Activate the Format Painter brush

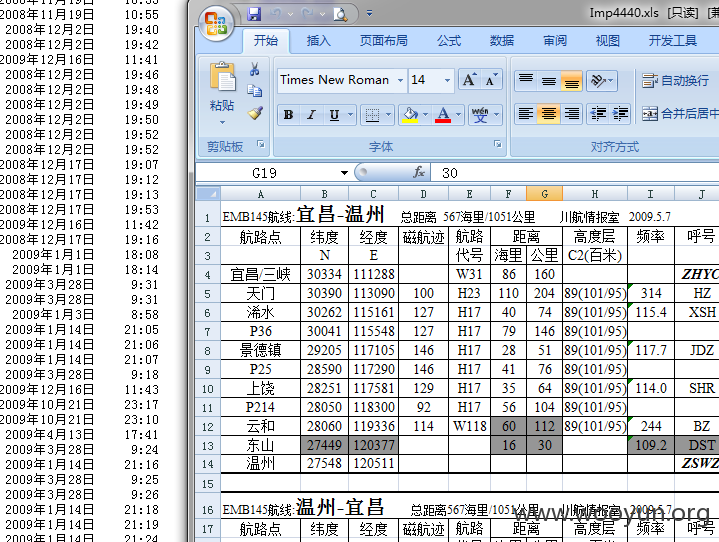point(255,113)
